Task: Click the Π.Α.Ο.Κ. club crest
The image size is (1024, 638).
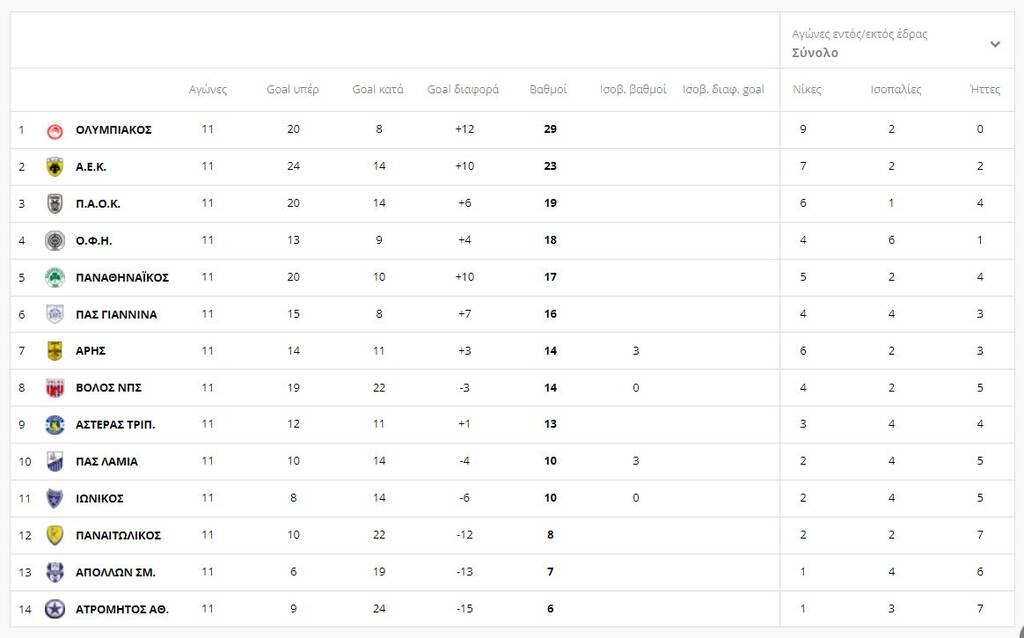Action: [x=55, y=204]
